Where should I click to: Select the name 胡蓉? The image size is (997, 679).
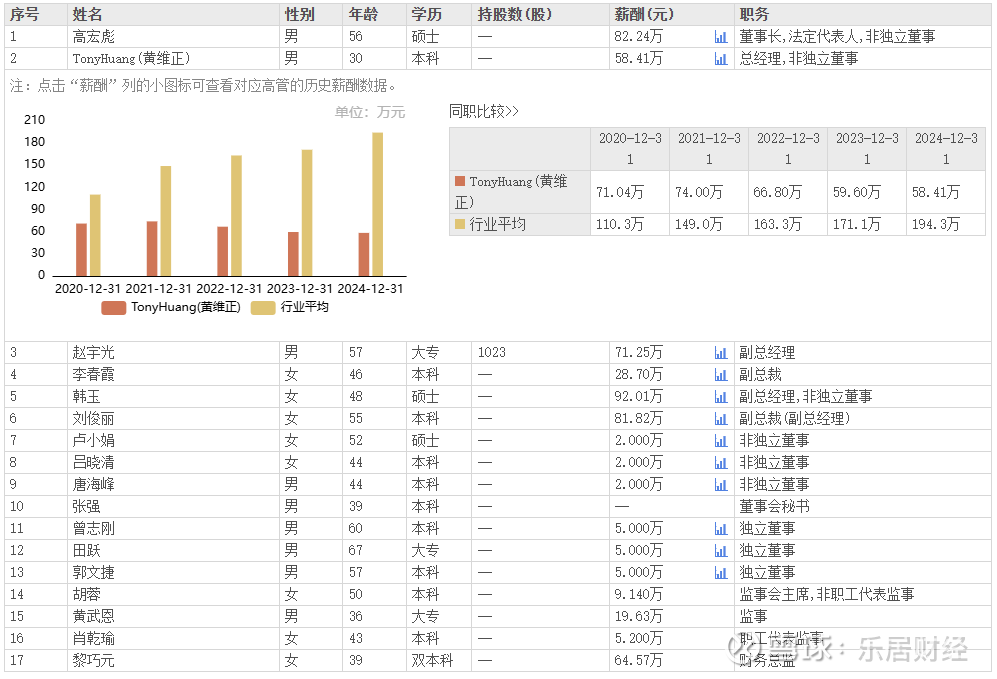click(x=86, y=595)
